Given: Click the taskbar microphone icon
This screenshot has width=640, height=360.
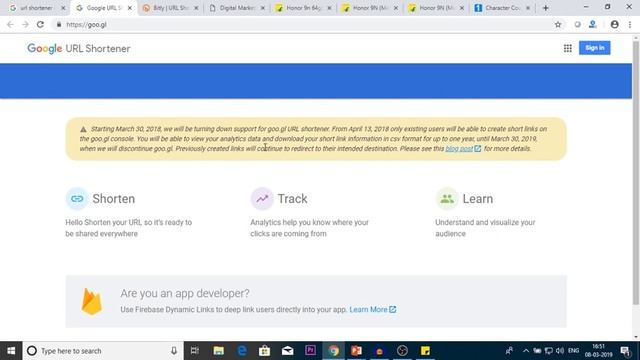Looking at the screenshot, I should (x=174, y=351).
